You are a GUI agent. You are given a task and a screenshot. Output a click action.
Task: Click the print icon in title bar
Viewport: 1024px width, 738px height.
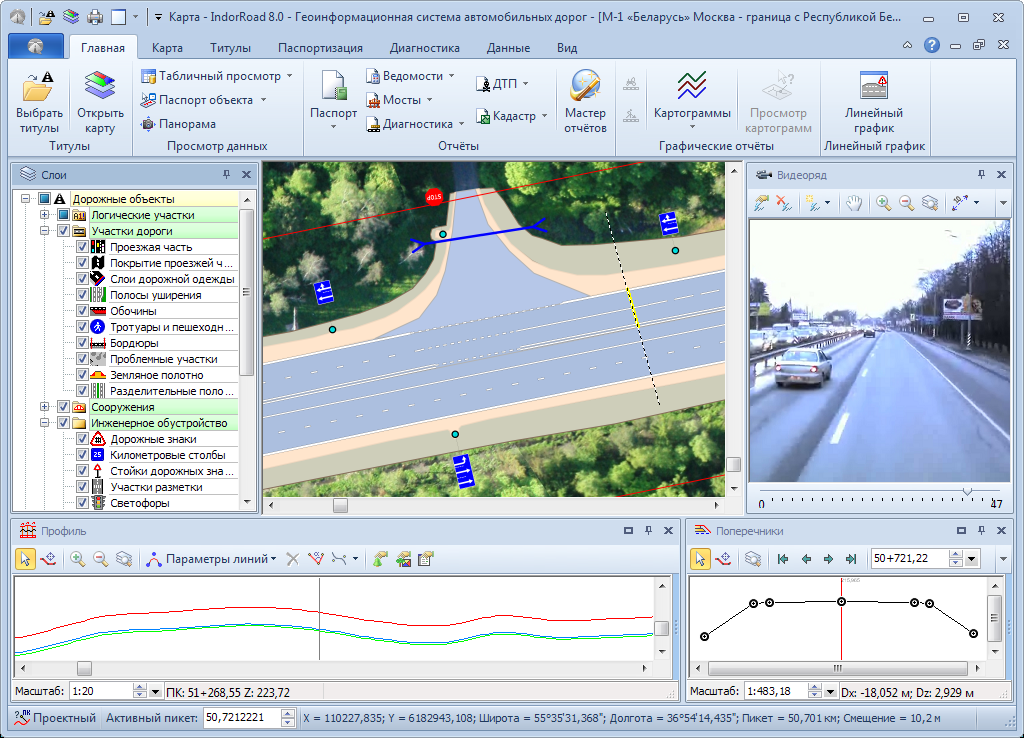pyautogui.click(x=95, y=17)
